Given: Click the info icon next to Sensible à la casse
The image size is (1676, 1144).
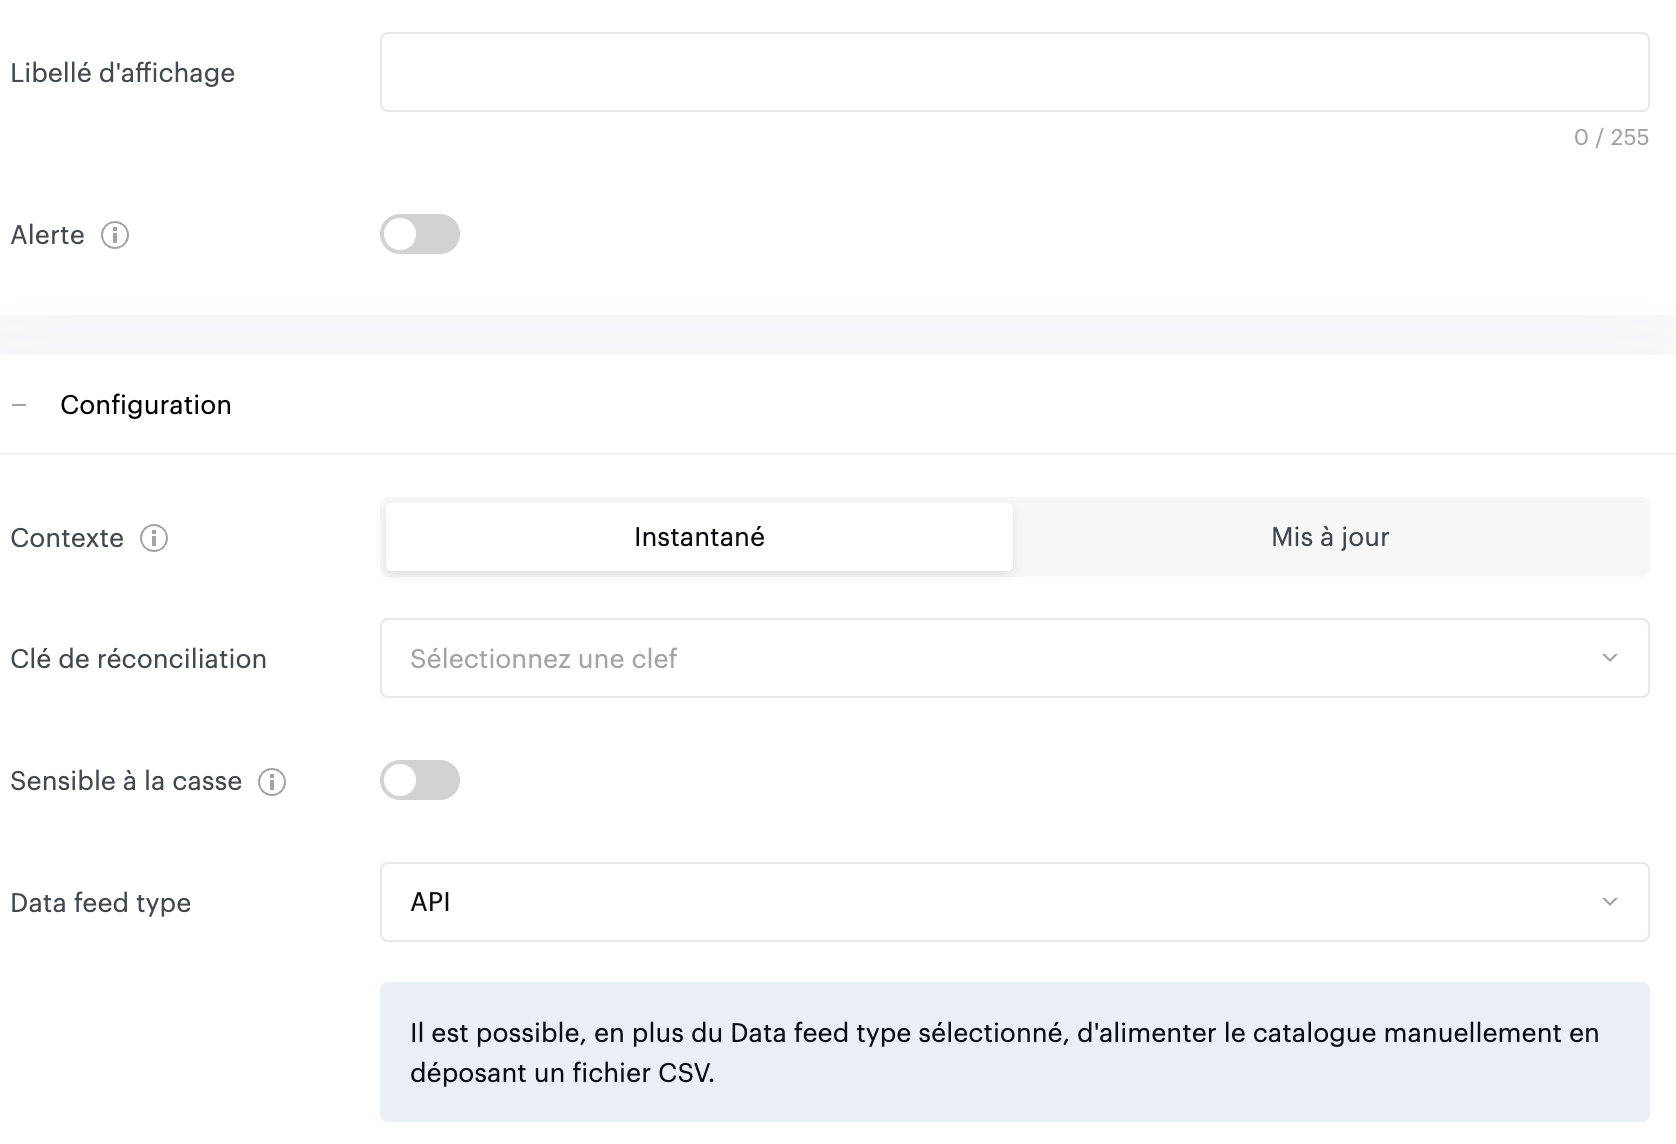Looking at the screenshot, I should [272, 781].
